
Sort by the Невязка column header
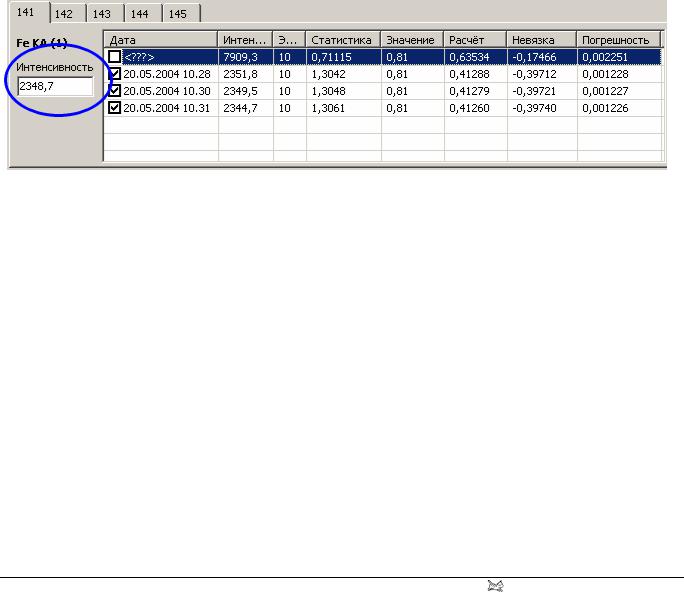(541, 40)
